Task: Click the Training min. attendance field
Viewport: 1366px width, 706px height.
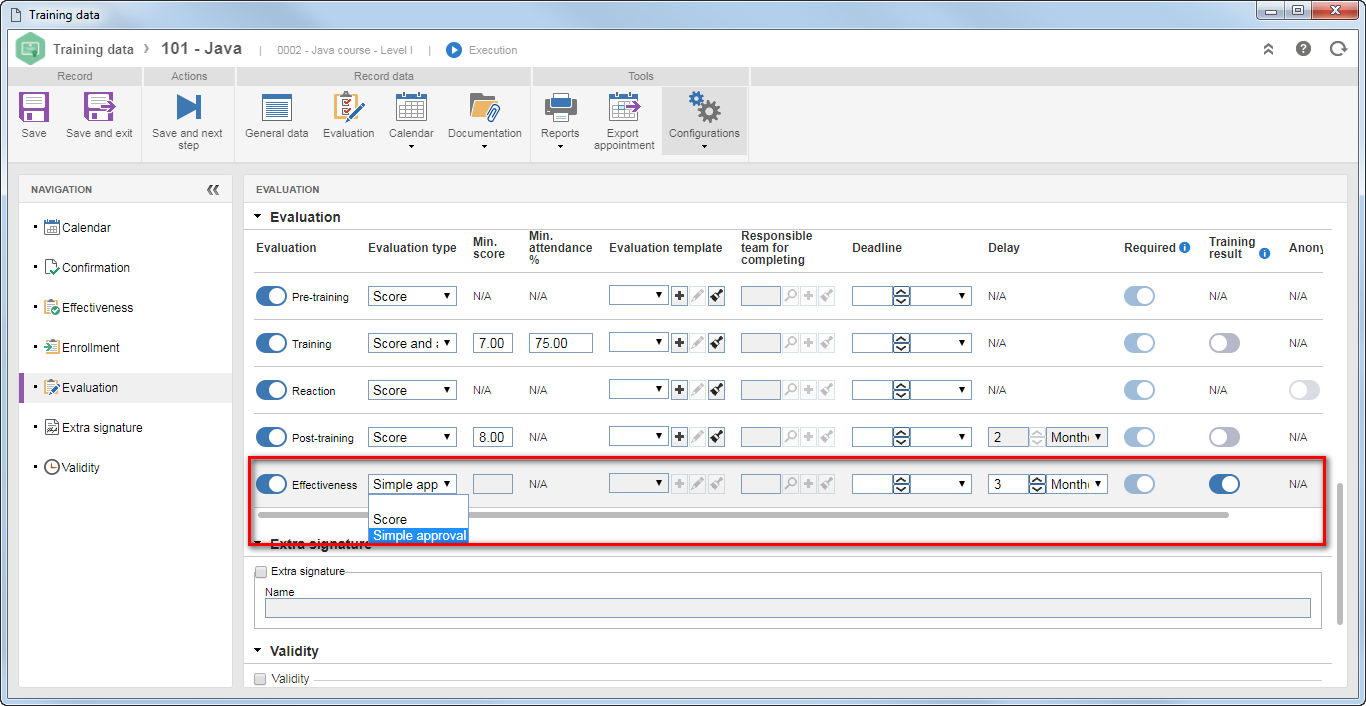Action: click(560, 343)
